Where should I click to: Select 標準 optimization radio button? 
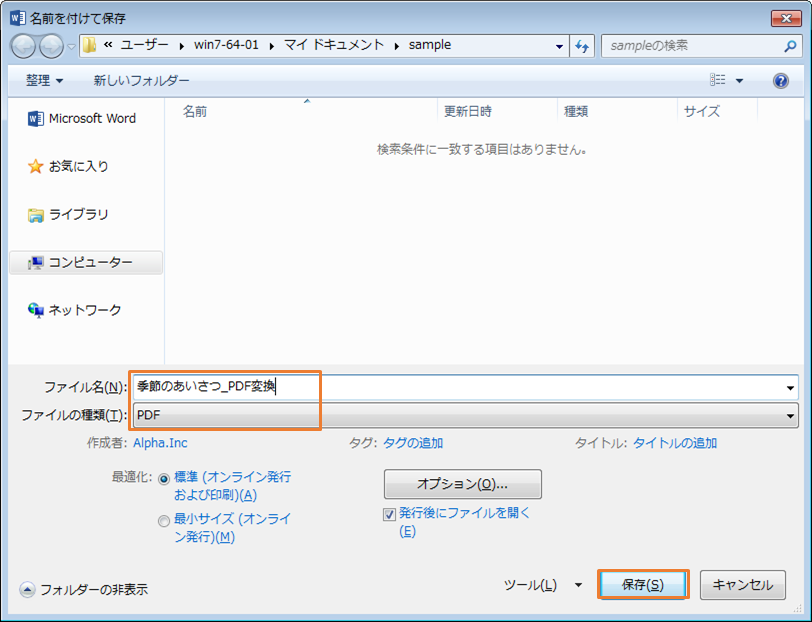(x=164, y=479)
